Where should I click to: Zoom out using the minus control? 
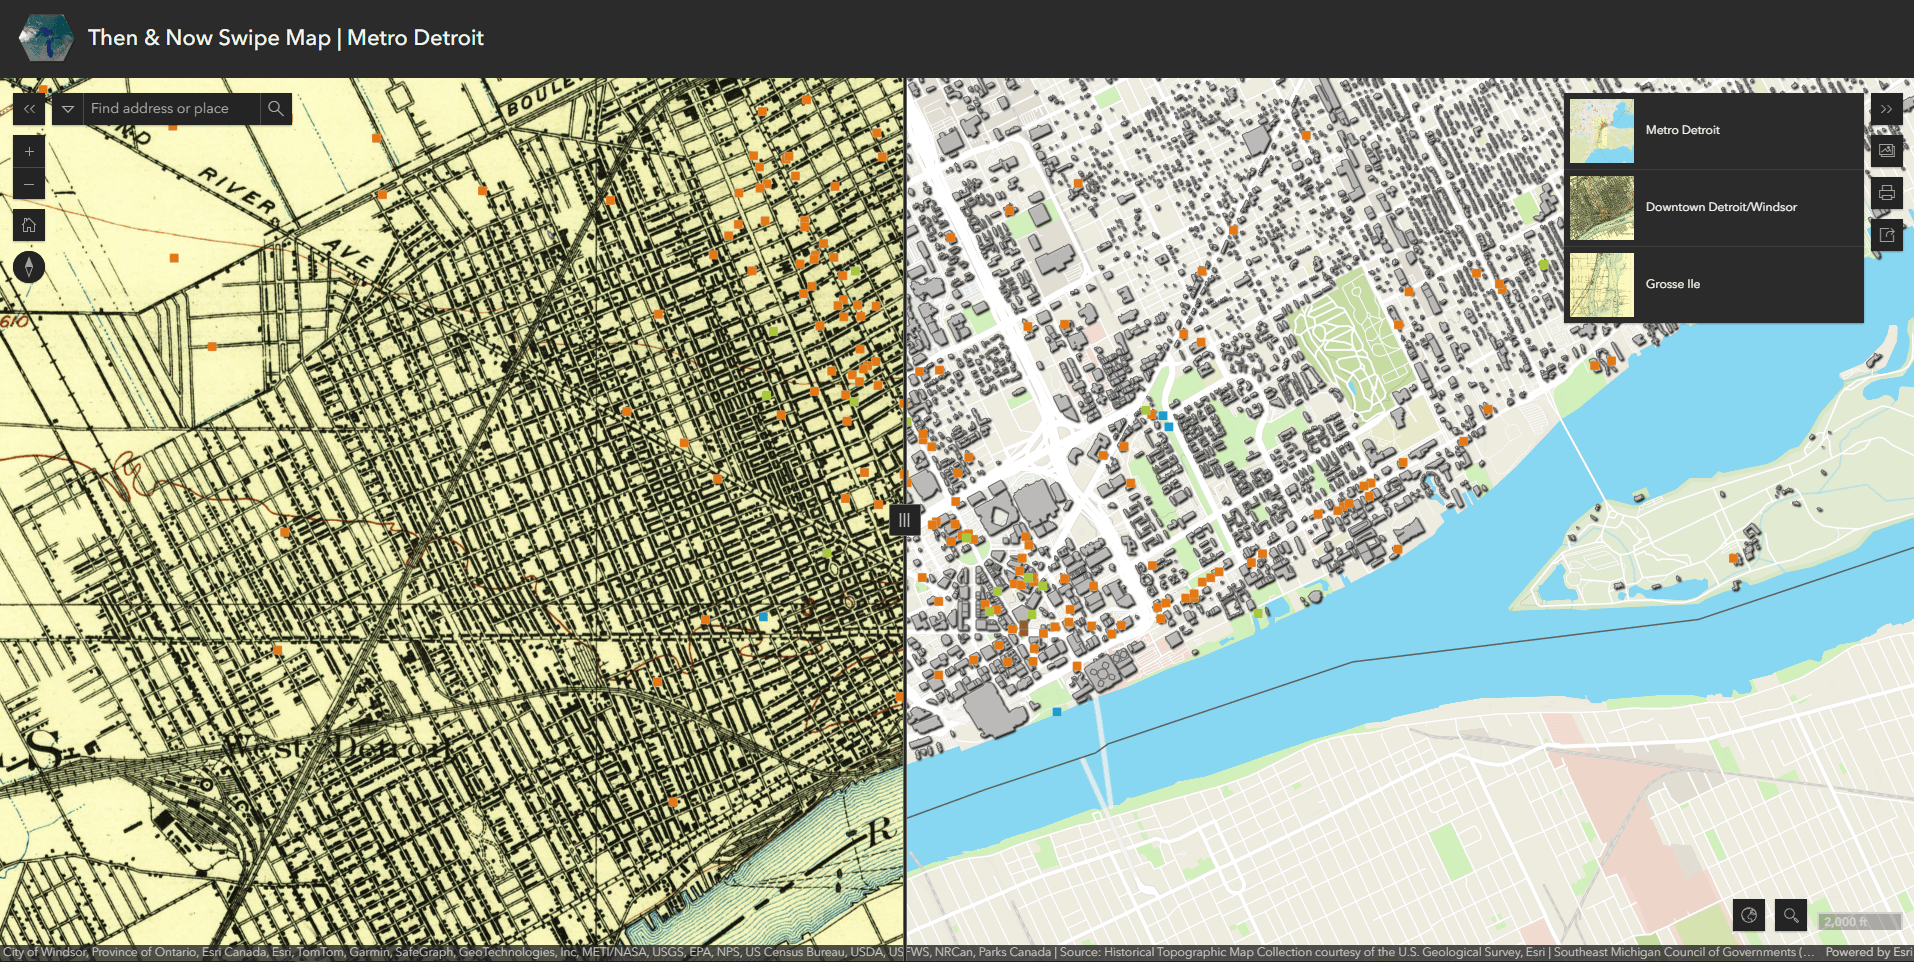click(29, 183)
